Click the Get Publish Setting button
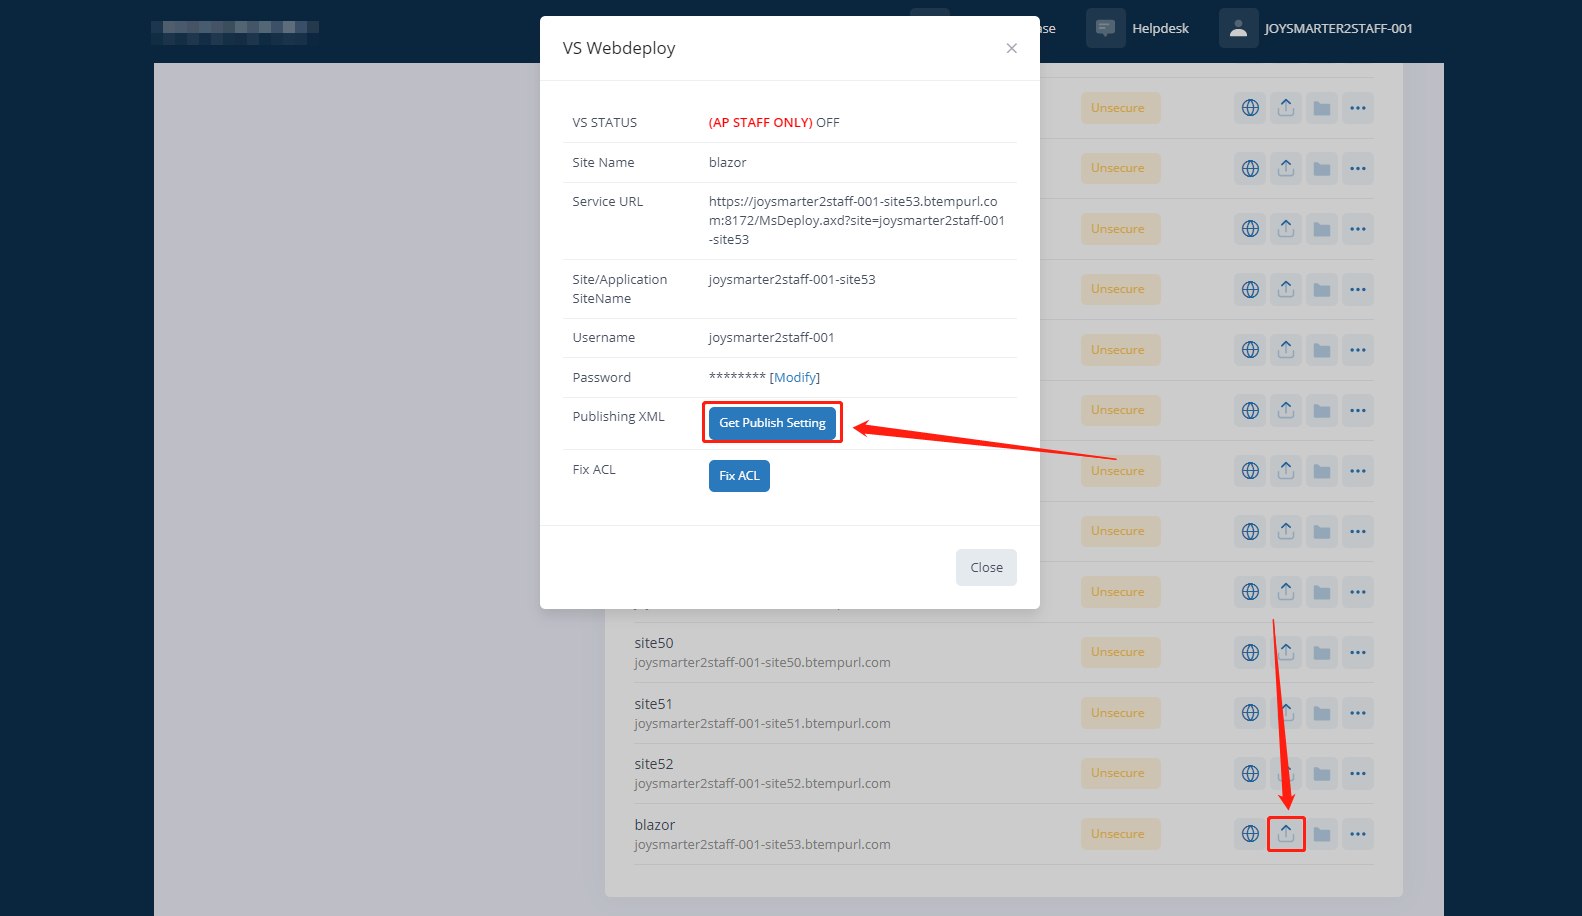This screenshot has height=916, width=1582. coord(772,423)
